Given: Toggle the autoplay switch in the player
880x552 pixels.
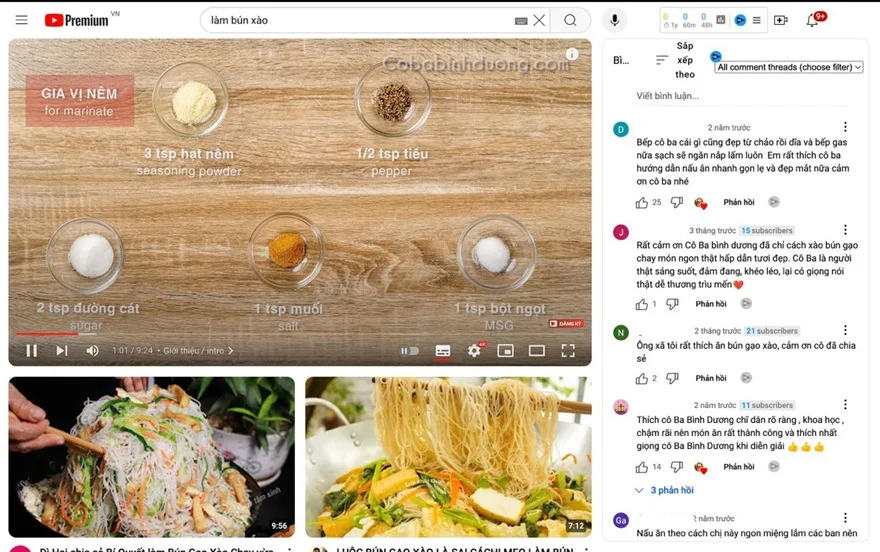Looking at the screenshot, I should (410, 351).
